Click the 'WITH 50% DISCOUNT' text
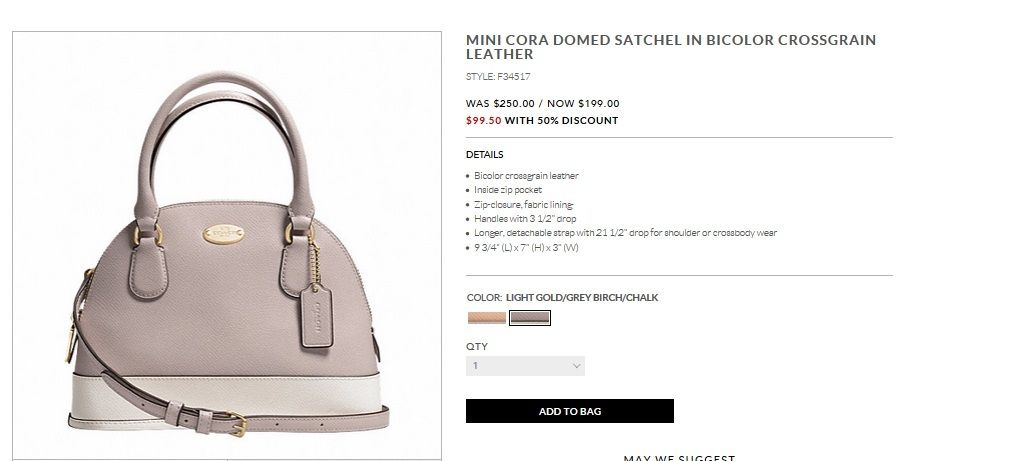The height and width of the screenshot is (461, 1014). click(x=561, y=121)
